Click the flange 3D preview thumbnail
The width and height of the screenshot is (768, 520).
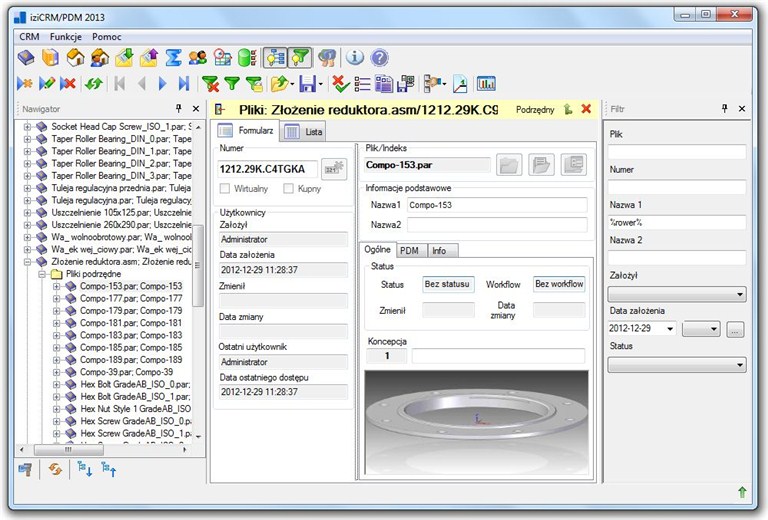click(x=476, y=423)
